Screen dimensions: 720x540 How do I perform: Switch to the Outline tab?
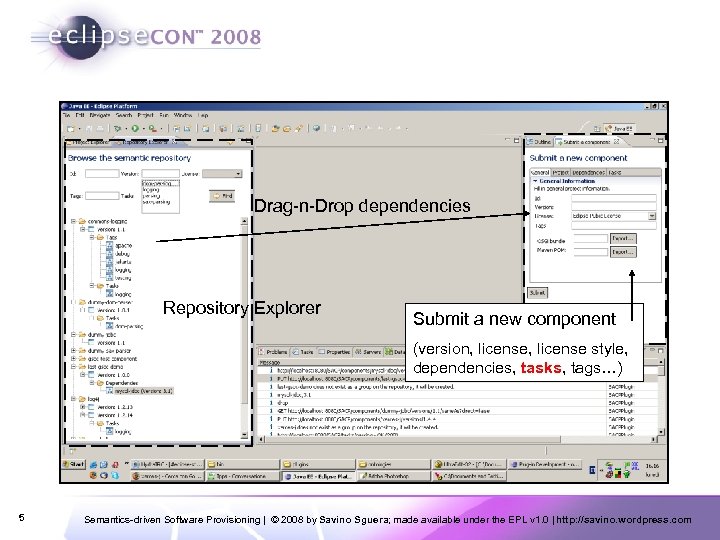tap(540, 142)
